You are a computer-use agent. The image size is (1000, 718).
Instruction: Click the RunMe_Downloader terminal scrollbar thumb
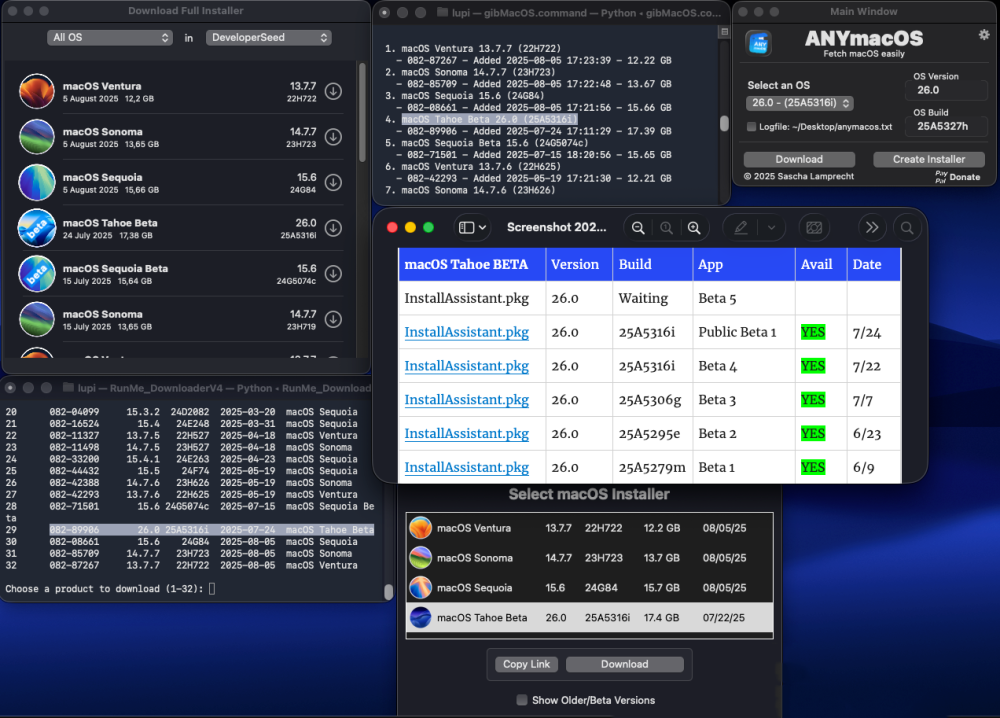(388, 592)
